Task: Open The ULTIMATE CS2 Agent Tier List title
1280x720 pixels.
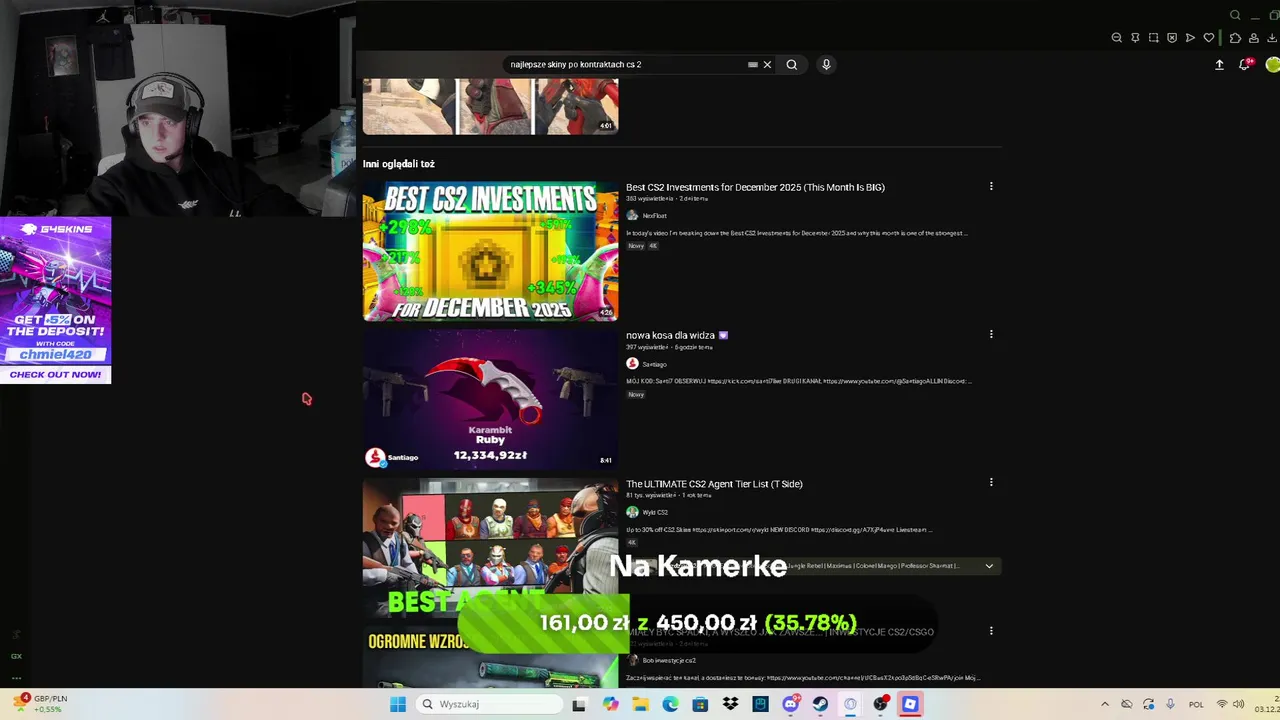Action: pos(714,484)
